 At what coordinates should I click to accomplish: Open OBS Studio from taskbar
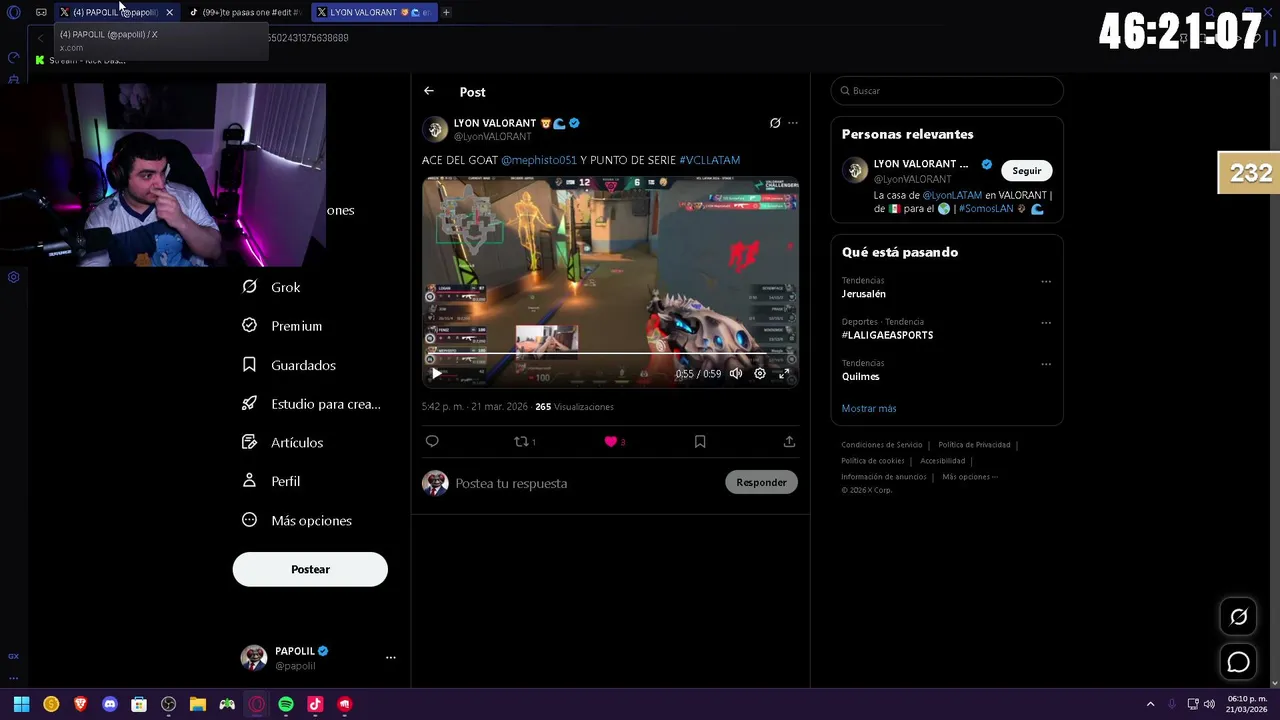168,704
